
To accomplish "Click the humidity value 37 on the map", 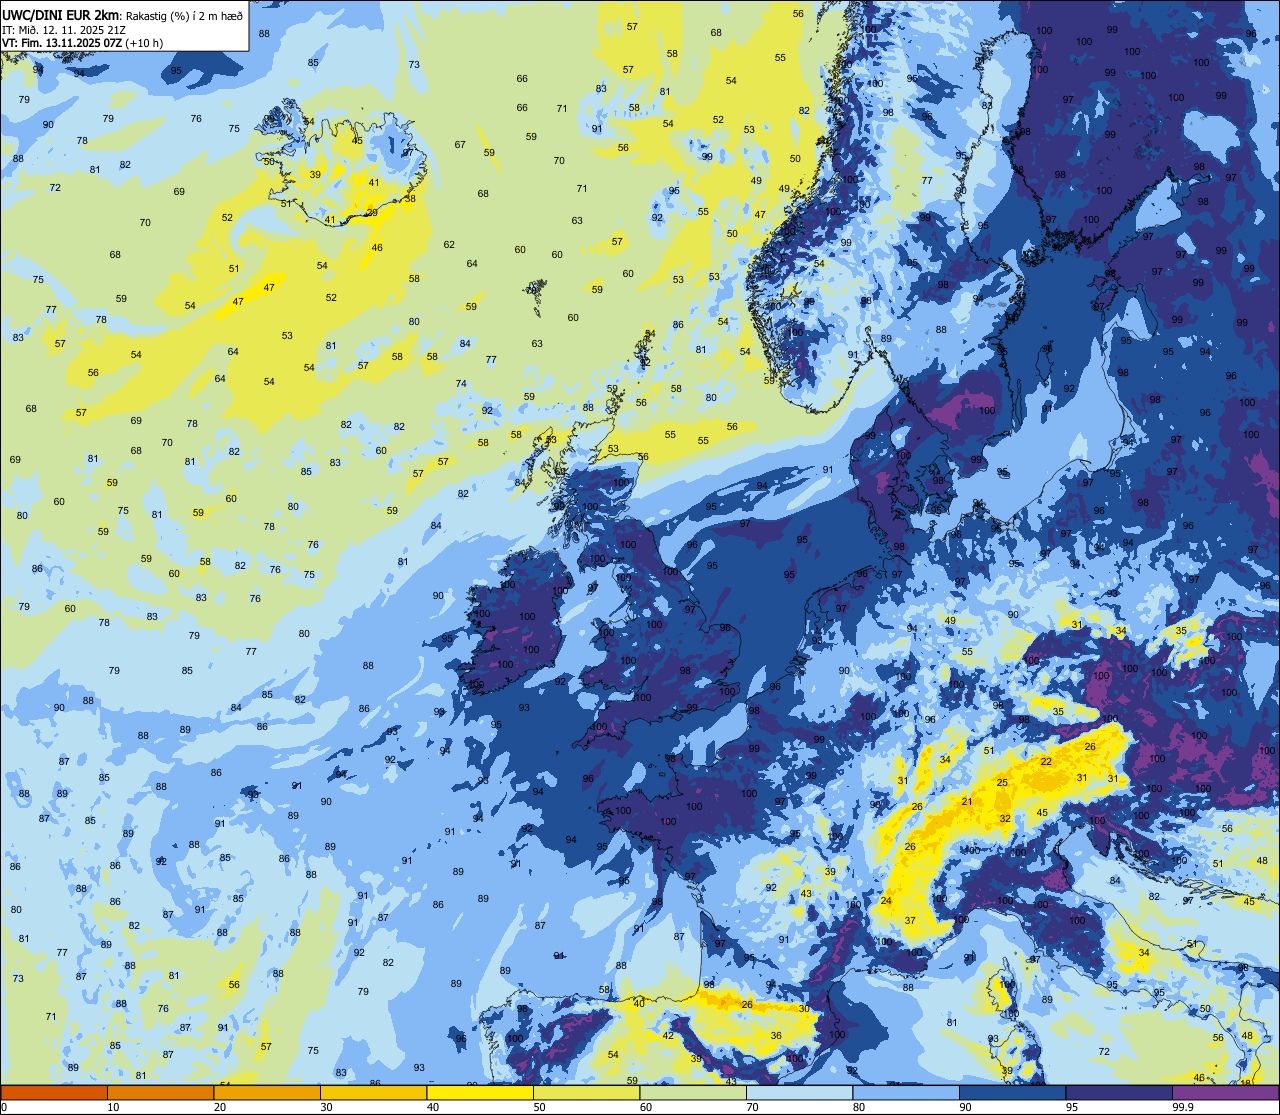I will pos(910,921).
